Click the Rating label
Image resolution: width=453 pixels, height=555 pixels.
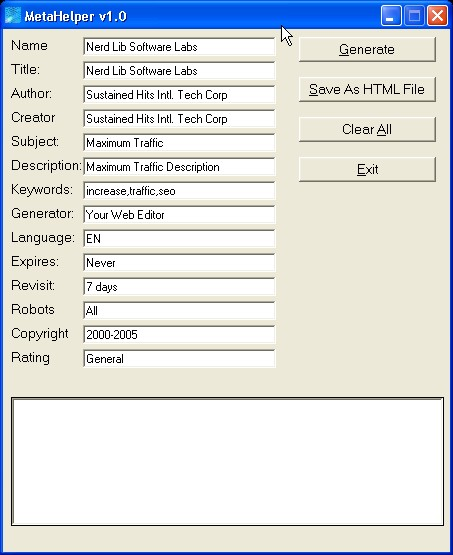30,357
